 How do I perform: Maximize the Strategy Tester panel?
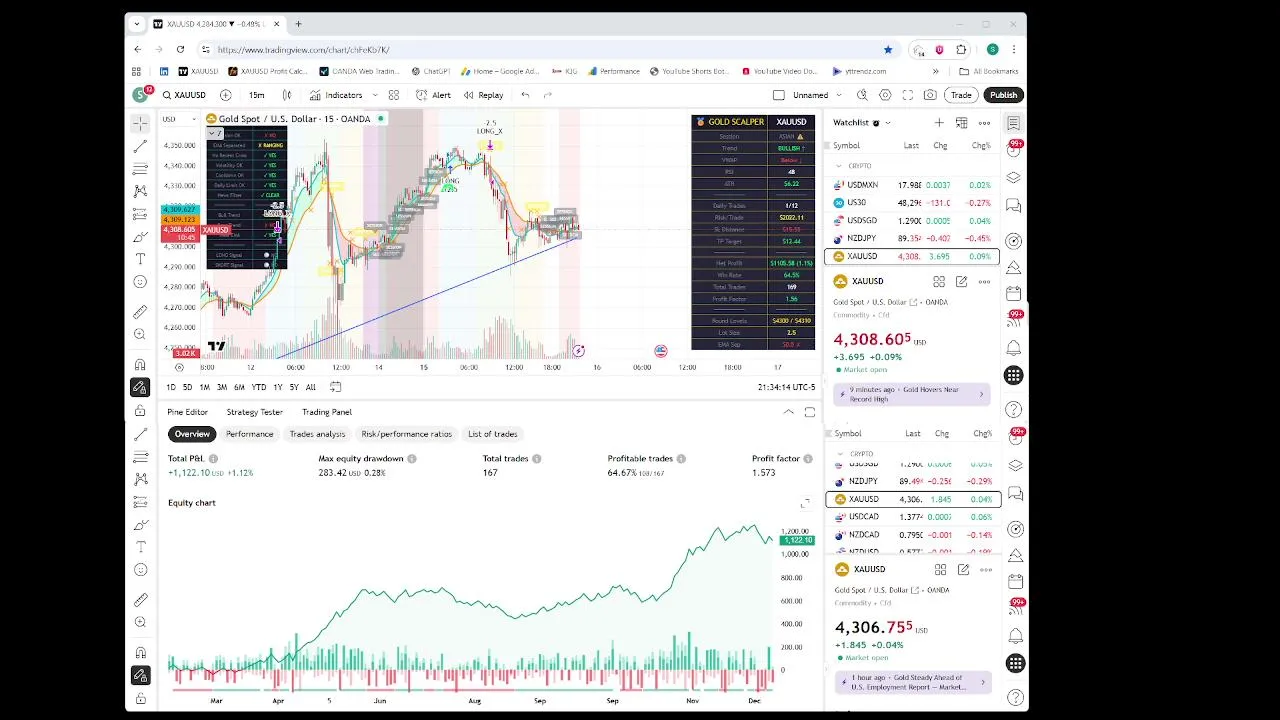point(810,412)
